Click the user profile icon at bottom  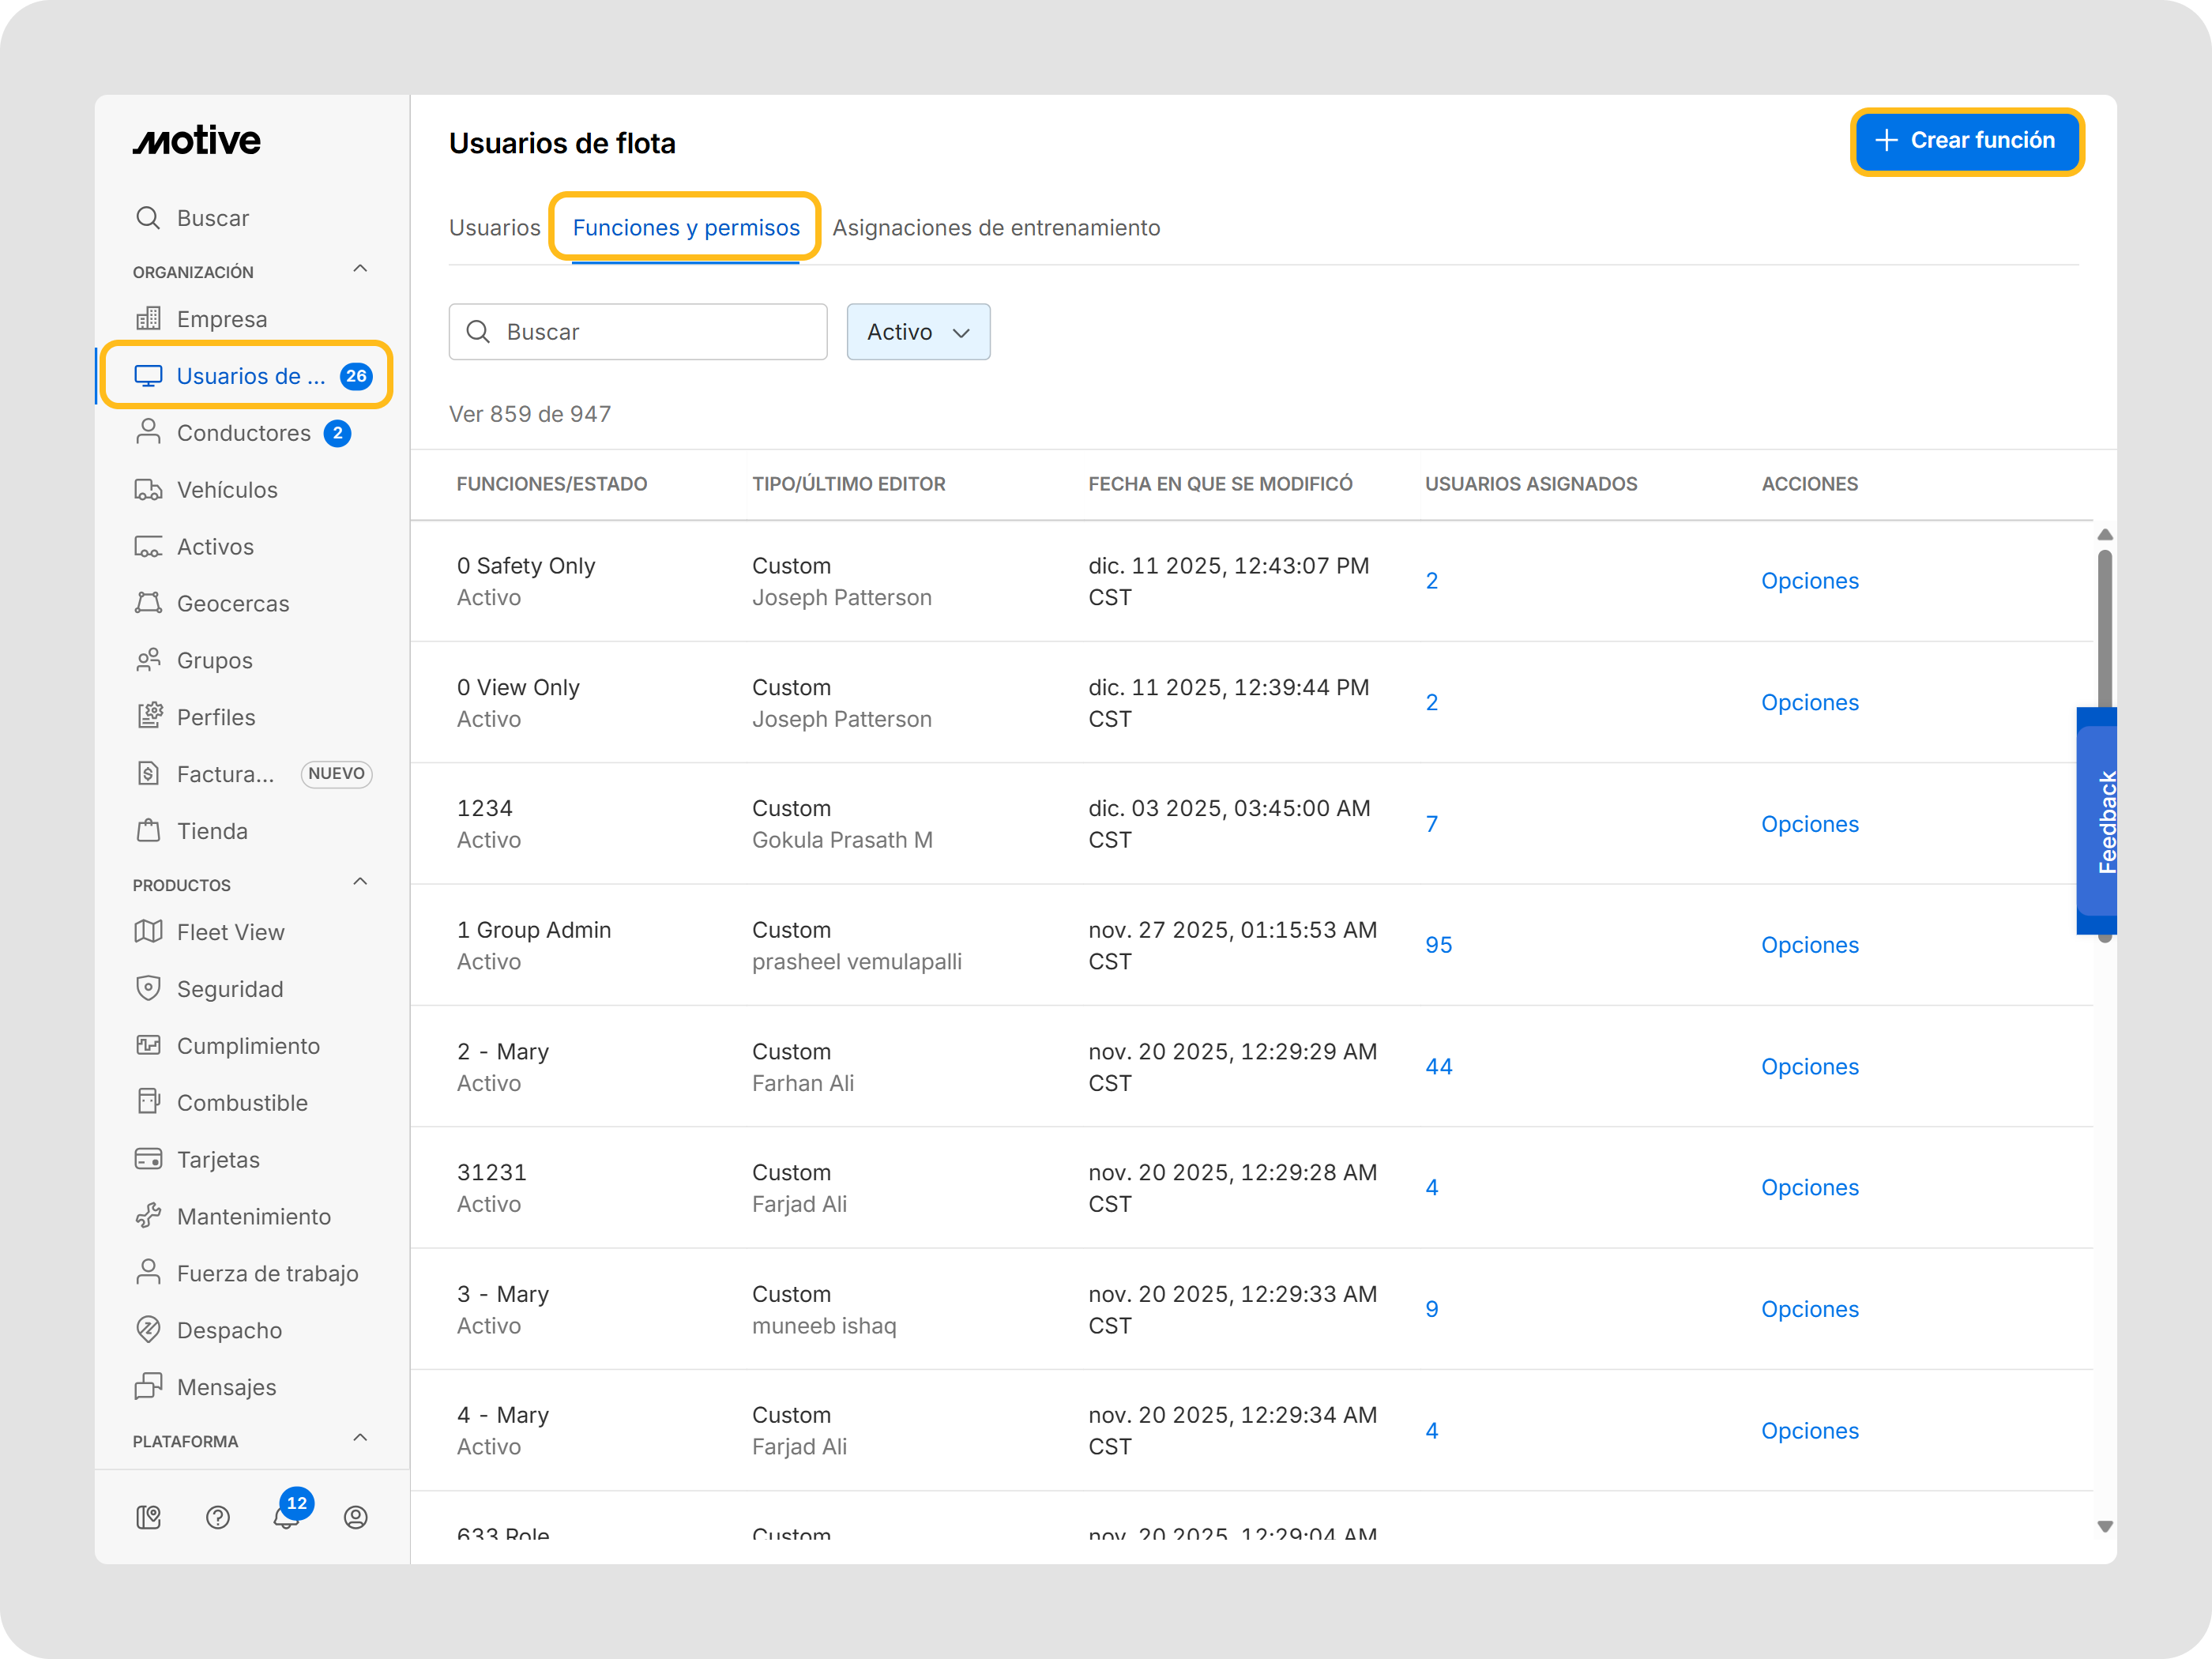355,1517
